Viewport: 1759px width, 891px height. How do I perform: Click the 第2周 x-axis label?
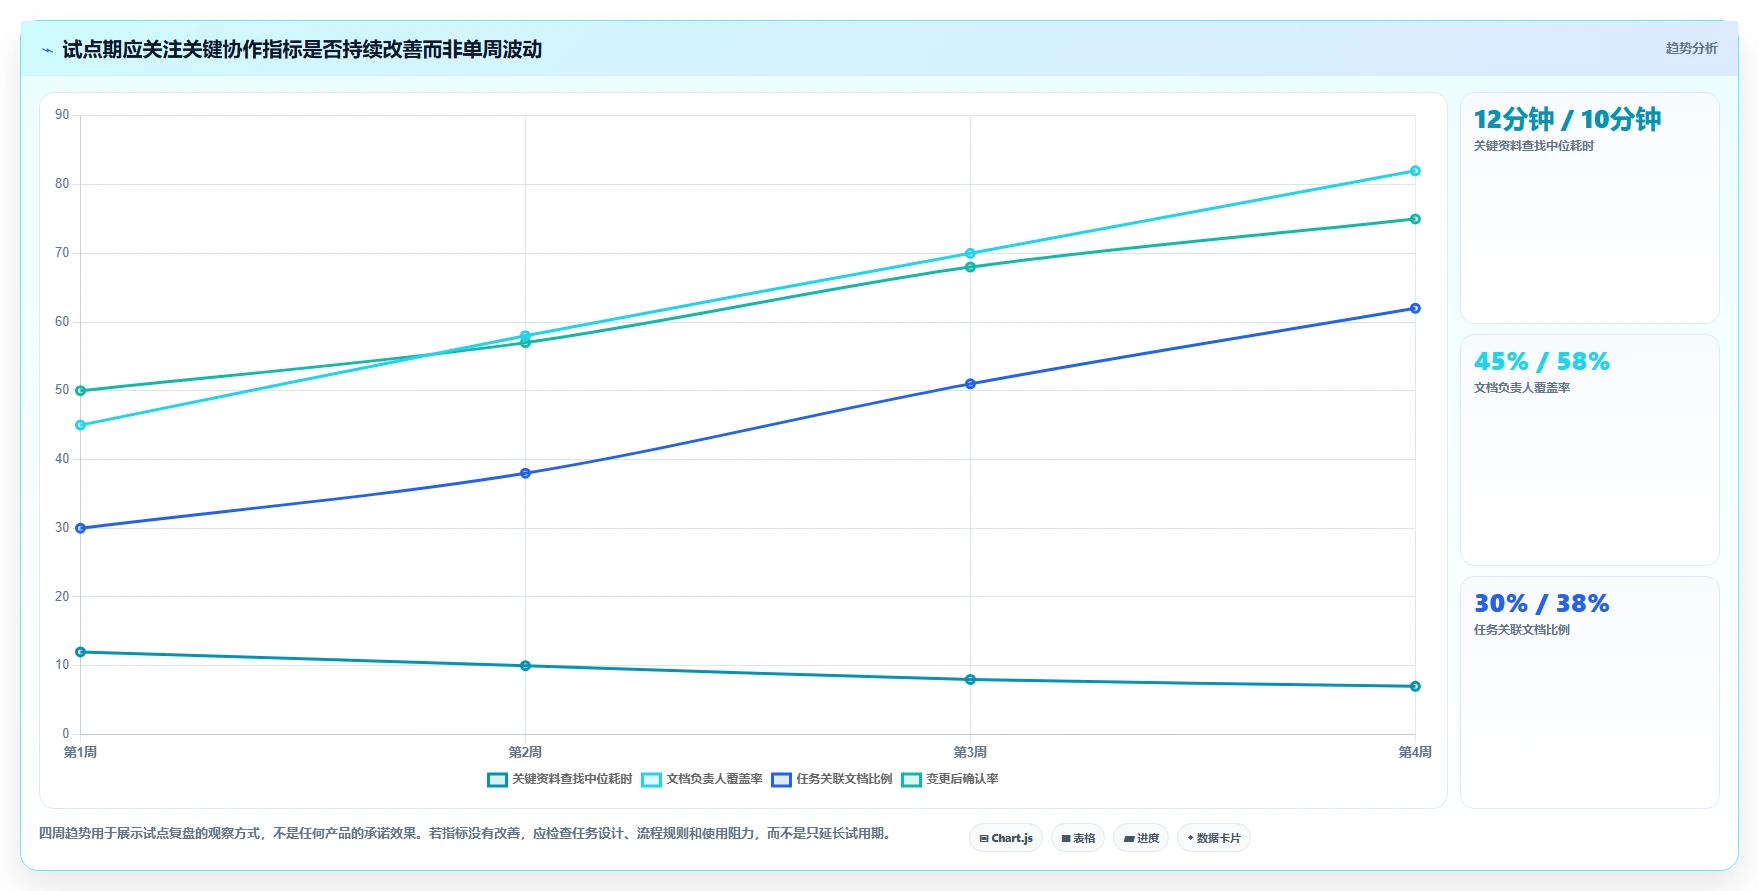[x=525, y=752]
